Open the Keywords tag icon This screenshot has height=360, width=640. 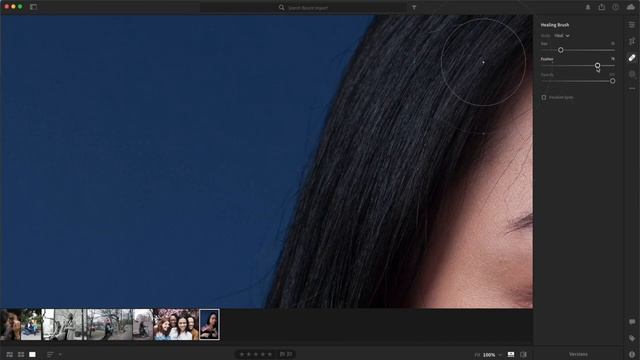pos(632,338)
